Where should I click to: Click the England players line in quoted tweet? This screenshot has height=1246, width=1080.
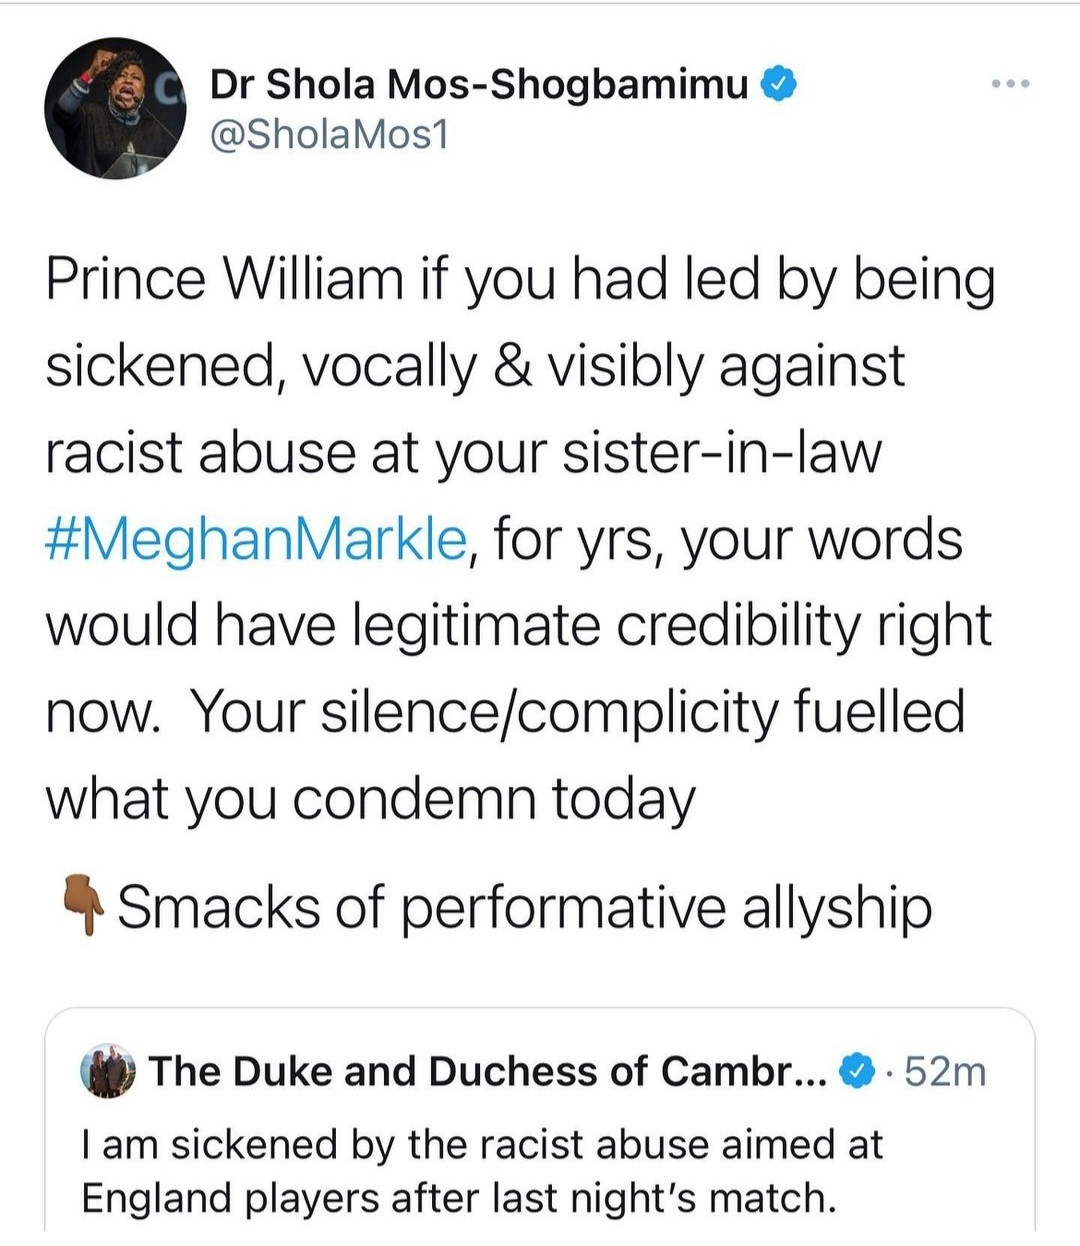point(458,1198)
